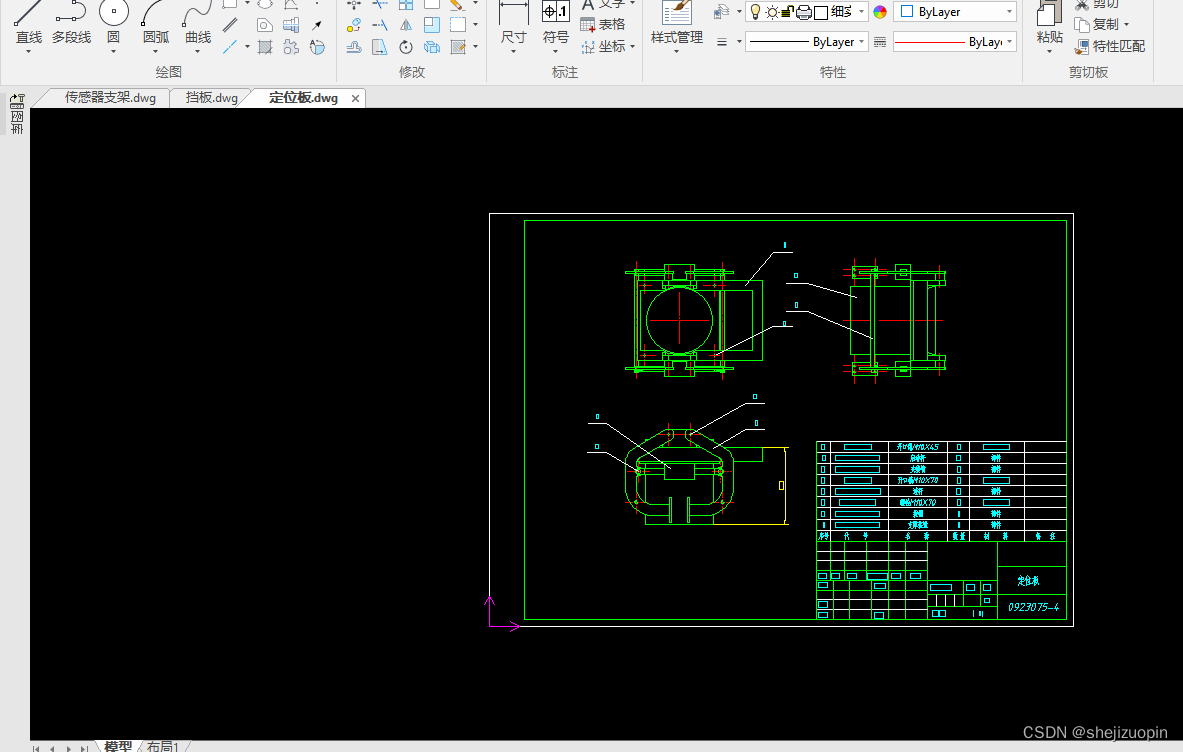Click the 特性匹配 match properties tool

(1109, 47)
